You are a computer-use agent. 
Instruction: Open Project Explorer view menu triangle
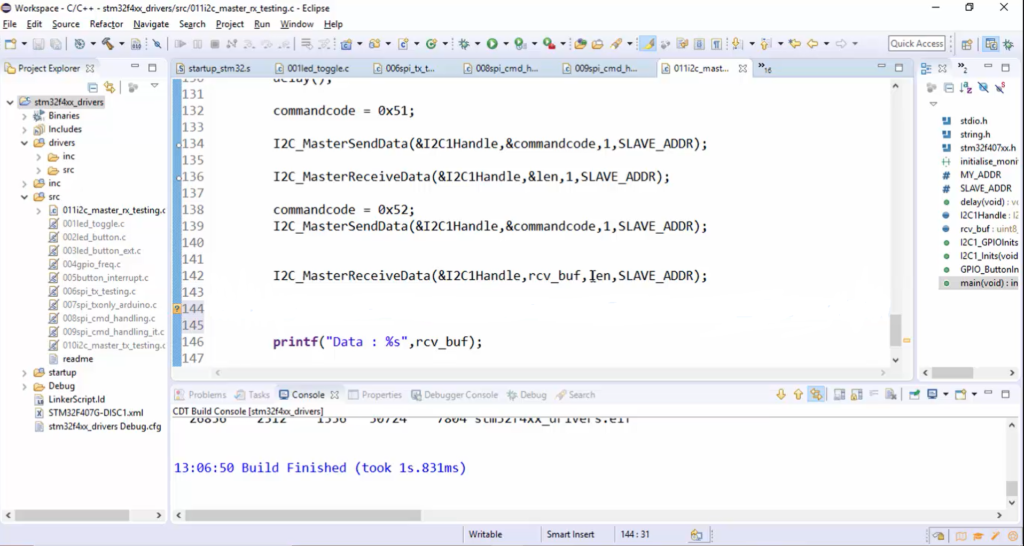pyautogui.click(x=155, y=86)
